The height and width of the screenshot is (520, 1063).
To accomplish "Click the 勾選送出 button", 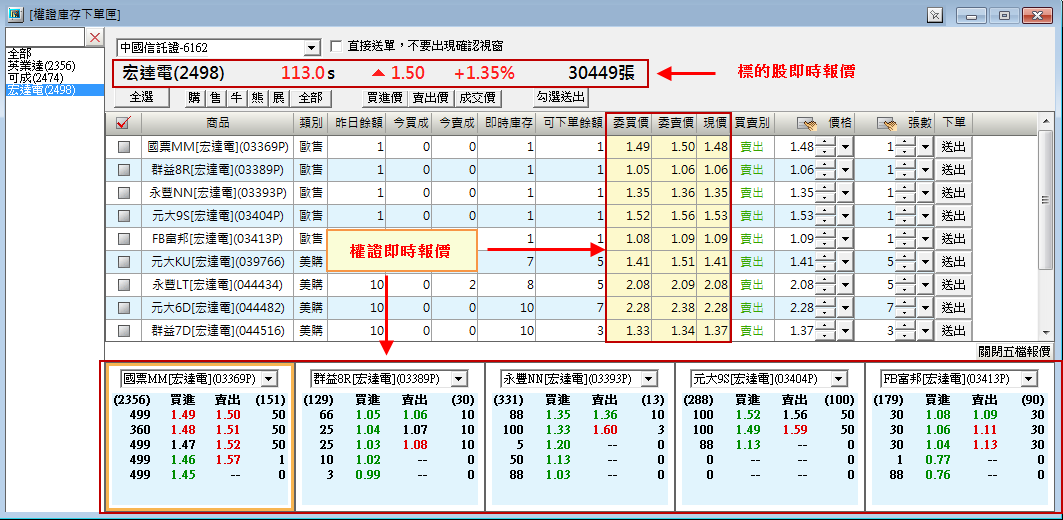I will click(559, 98).
